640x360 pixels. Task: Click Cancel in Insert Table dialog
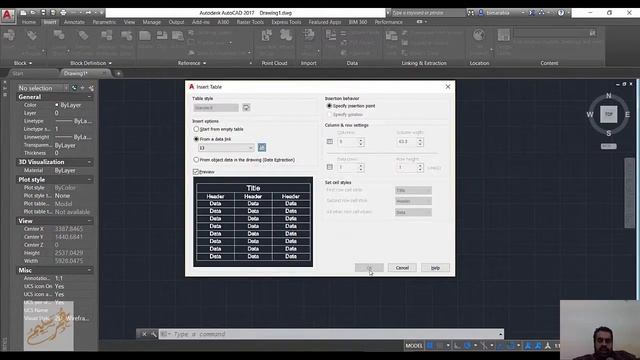(402, 268)
